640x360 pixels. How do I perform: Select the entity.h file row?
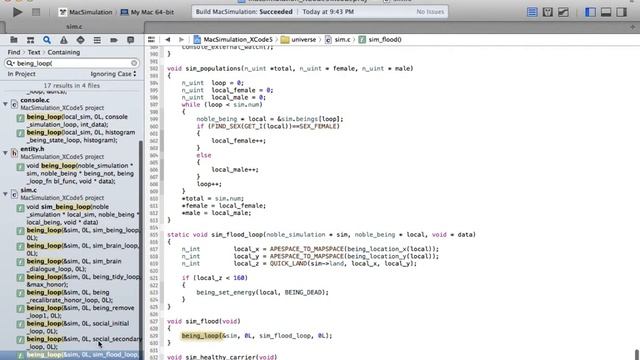tap(71, 153)
